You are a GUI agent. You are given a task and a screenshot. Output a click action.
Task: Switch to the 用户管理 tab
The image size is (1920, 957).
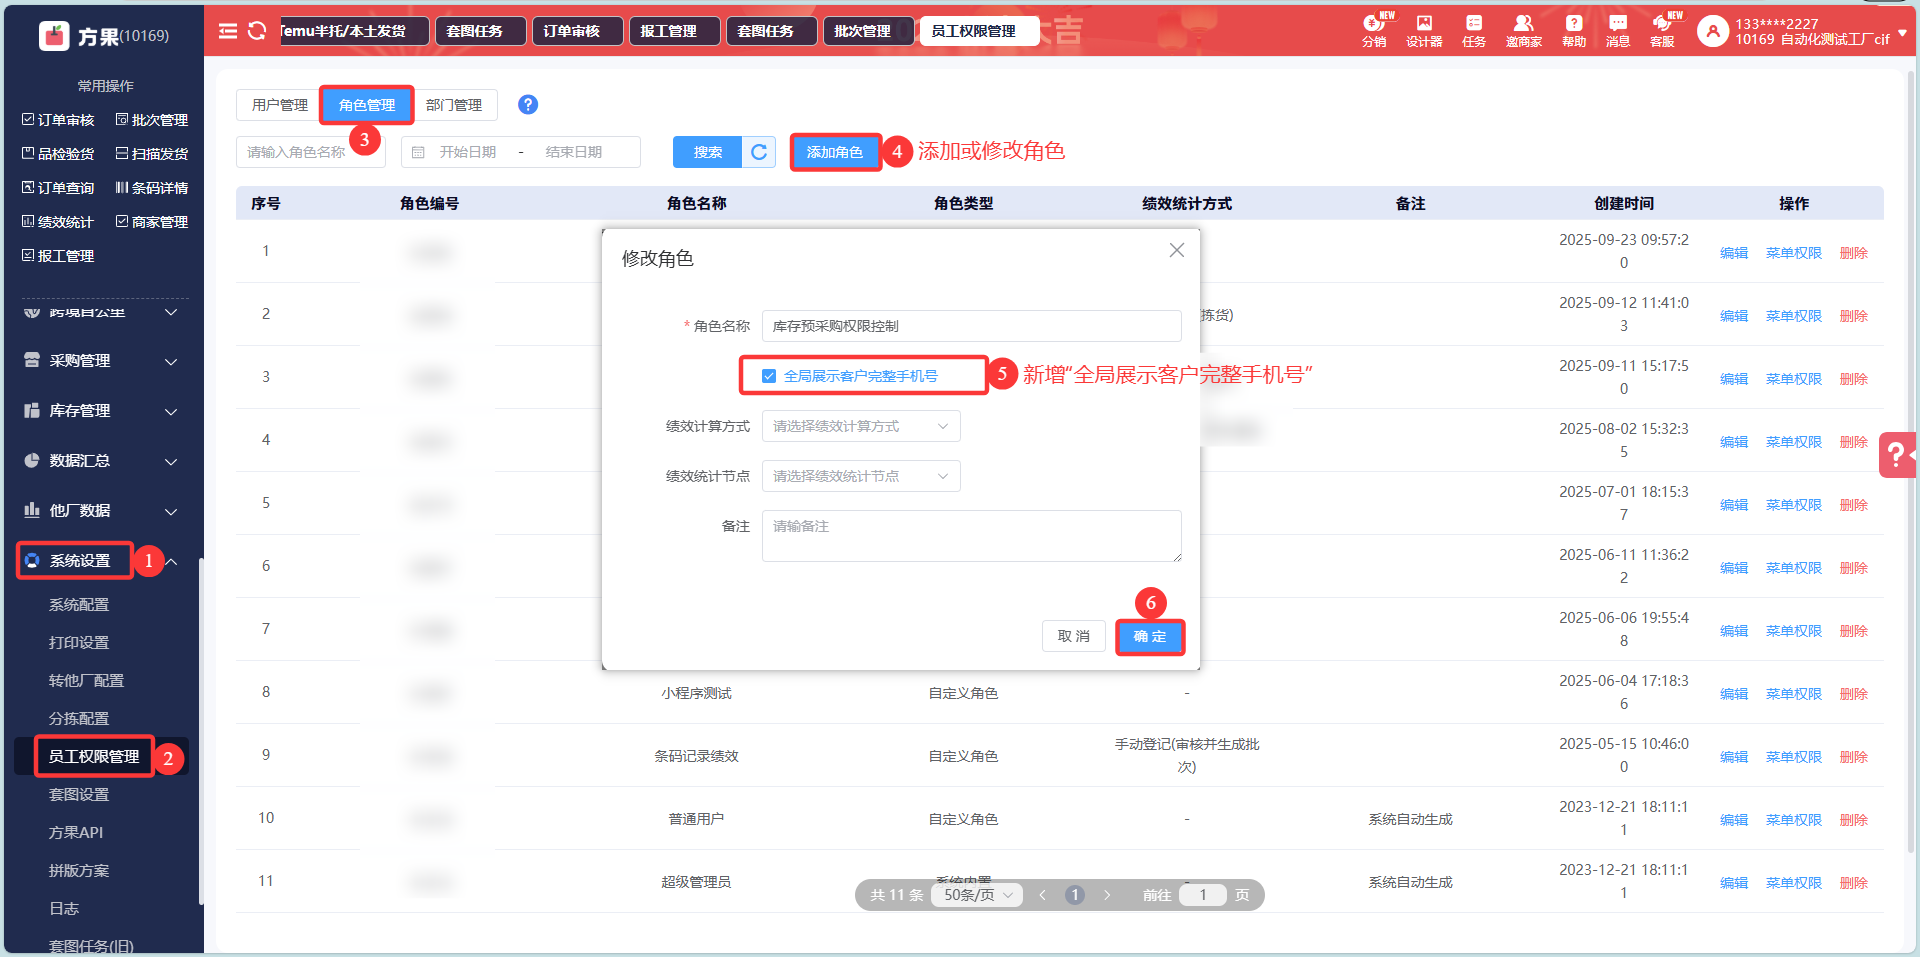pos(279,105)
